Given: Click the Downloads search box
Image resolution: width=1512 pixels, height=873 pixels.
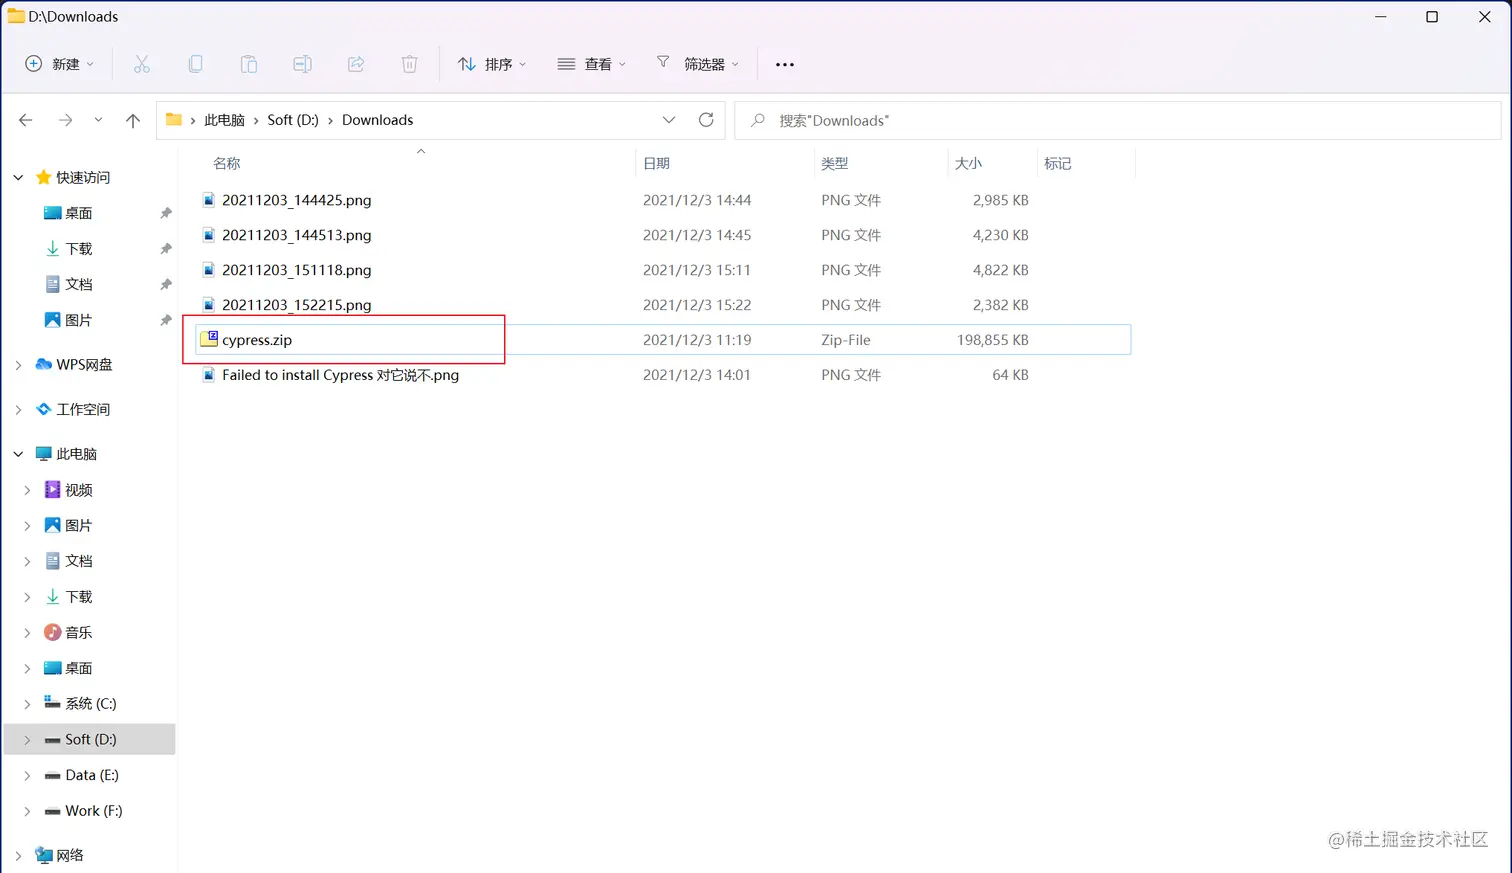Looking at the screenshot, I should point(1118,120).
